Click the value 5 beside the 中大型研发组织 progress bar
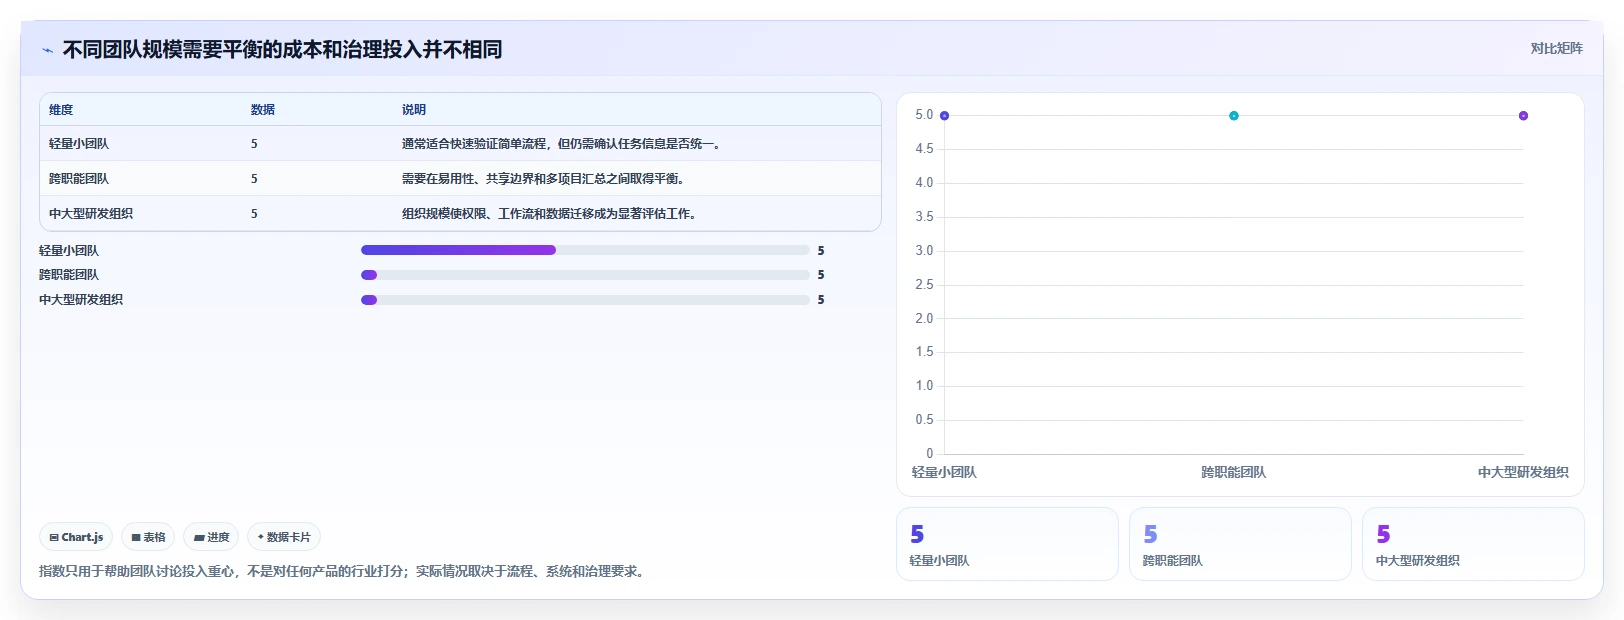 click(821, 300)
